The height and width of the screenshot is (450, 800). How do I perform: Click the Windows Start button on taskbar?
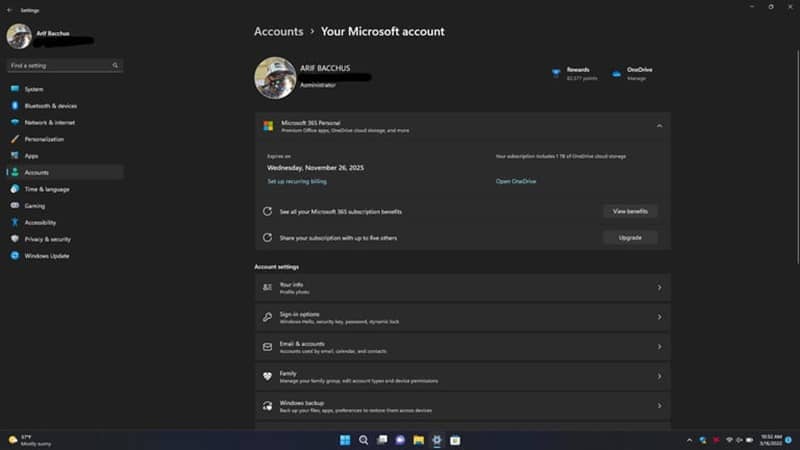pos(345,440)
